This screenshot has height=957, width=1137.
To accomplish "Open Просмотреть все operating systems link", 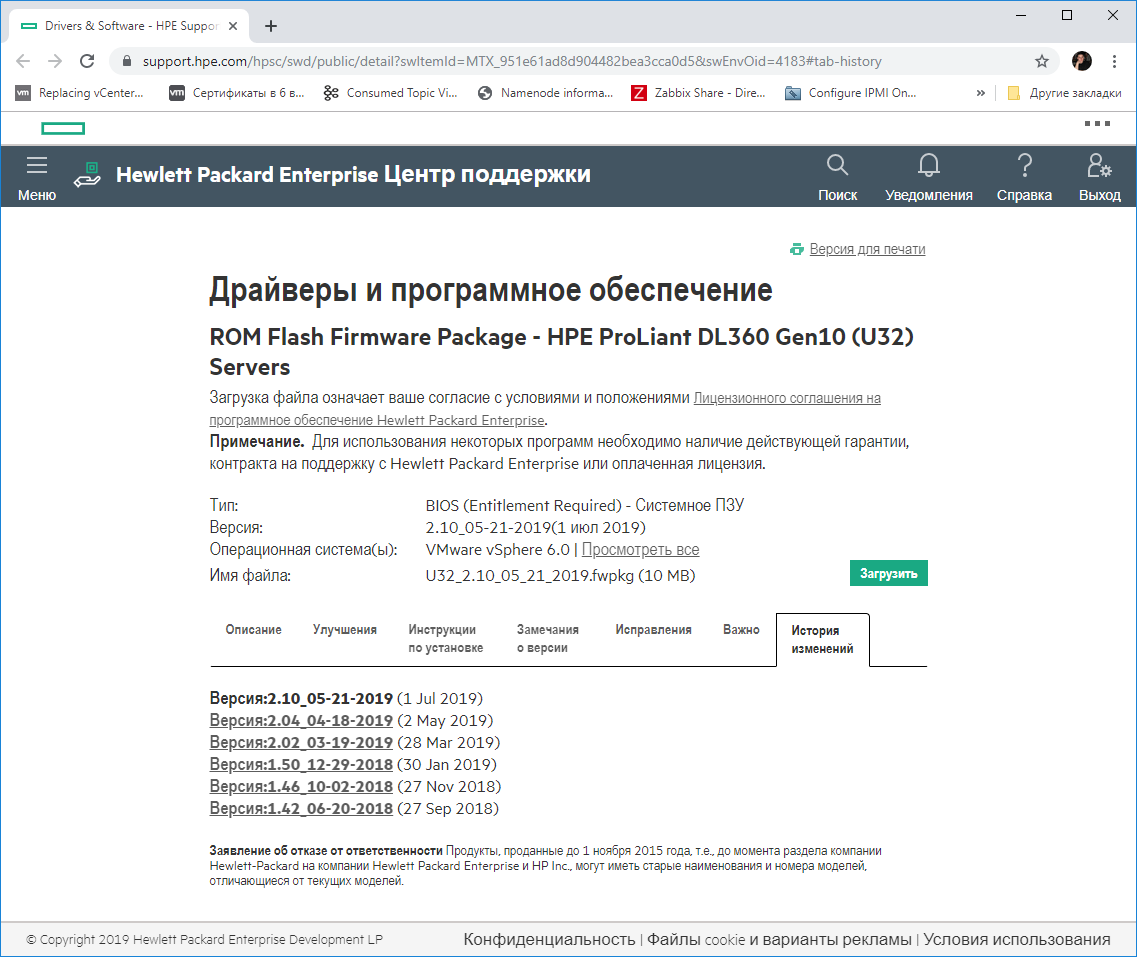I will [640, 550].
